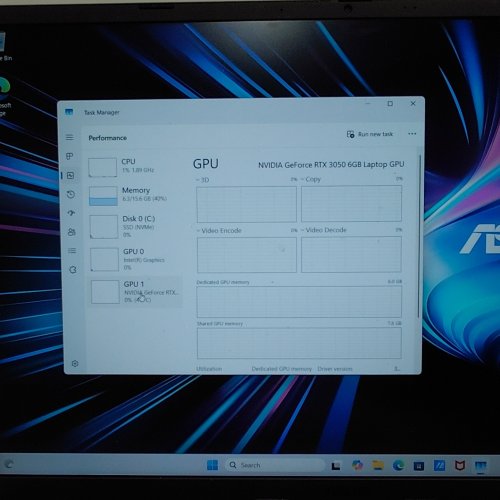Viewport: 500px width, 500px height.
Task: Click the Task Manager taskbar icon
Action: 481,466
